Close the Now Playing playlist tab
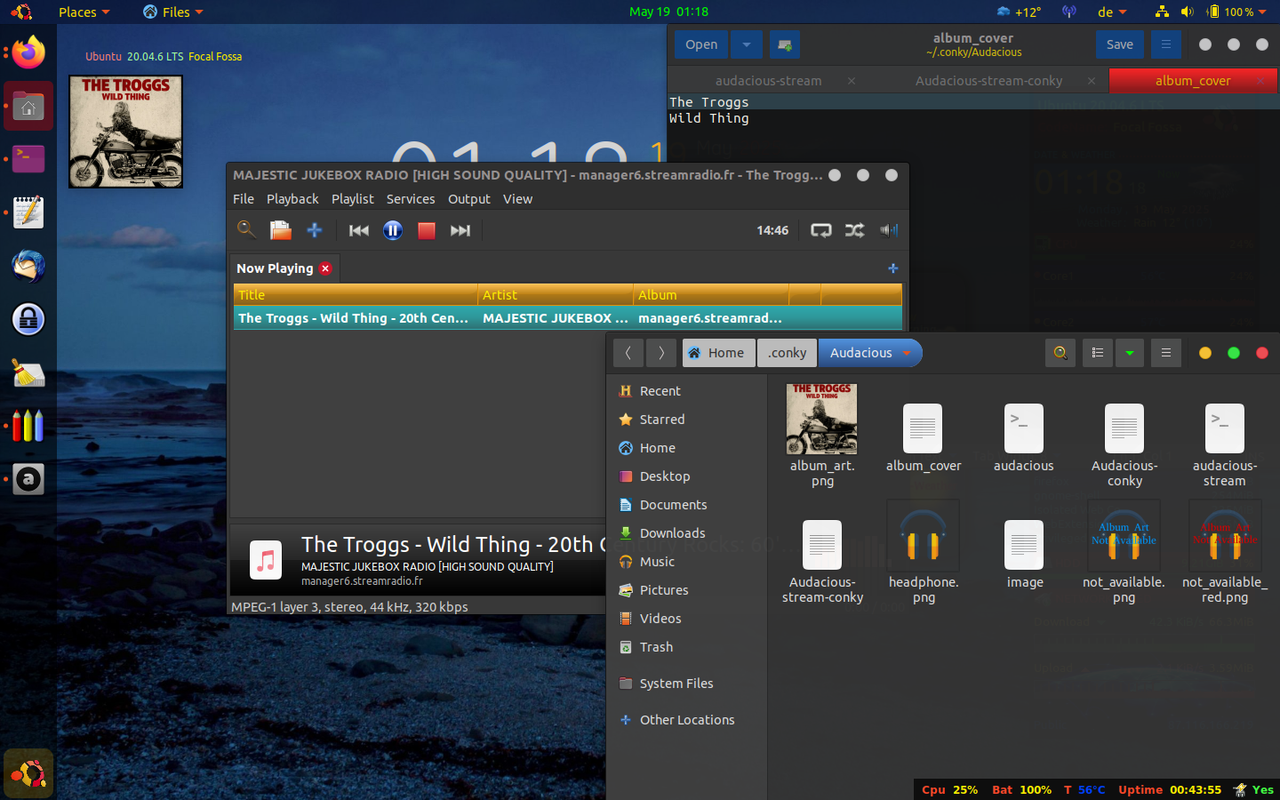 (325, 268)
